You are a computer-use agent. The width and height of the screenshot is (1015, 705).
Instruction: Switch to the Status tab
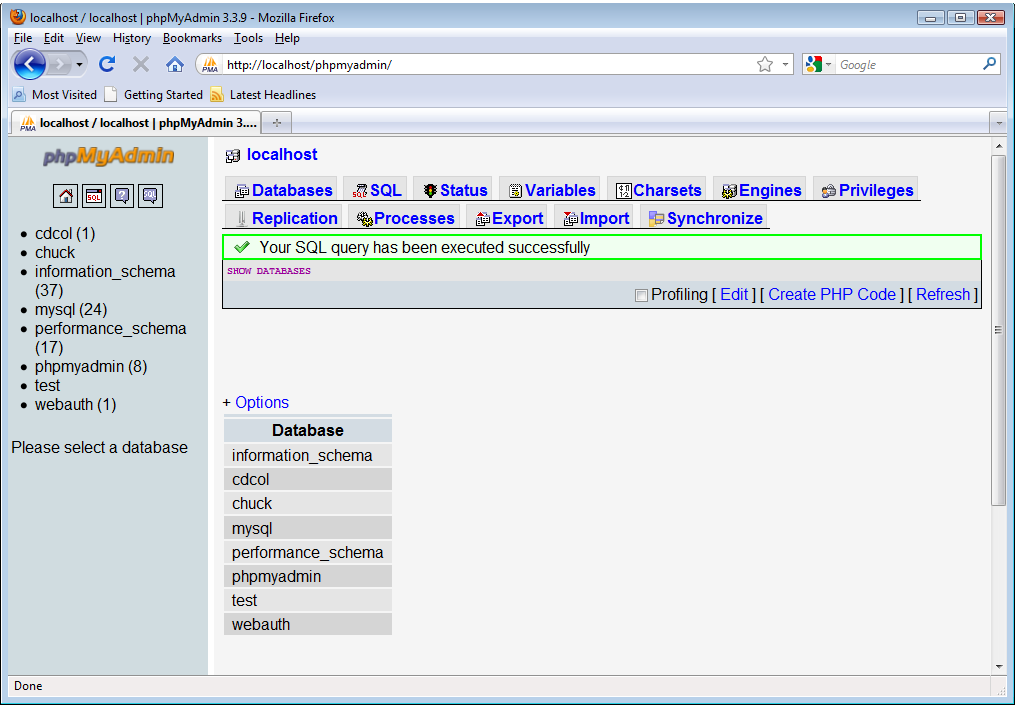click(454, 190)
